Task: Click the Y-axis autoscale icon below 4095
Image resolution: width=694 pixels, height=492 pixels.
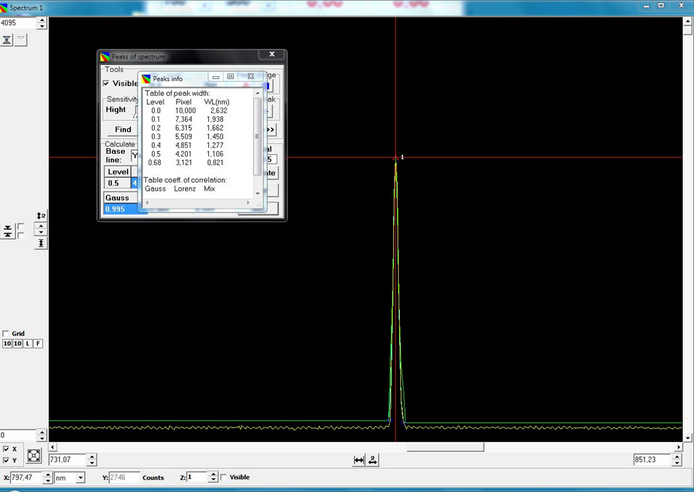Action: (x=7, y=39)
